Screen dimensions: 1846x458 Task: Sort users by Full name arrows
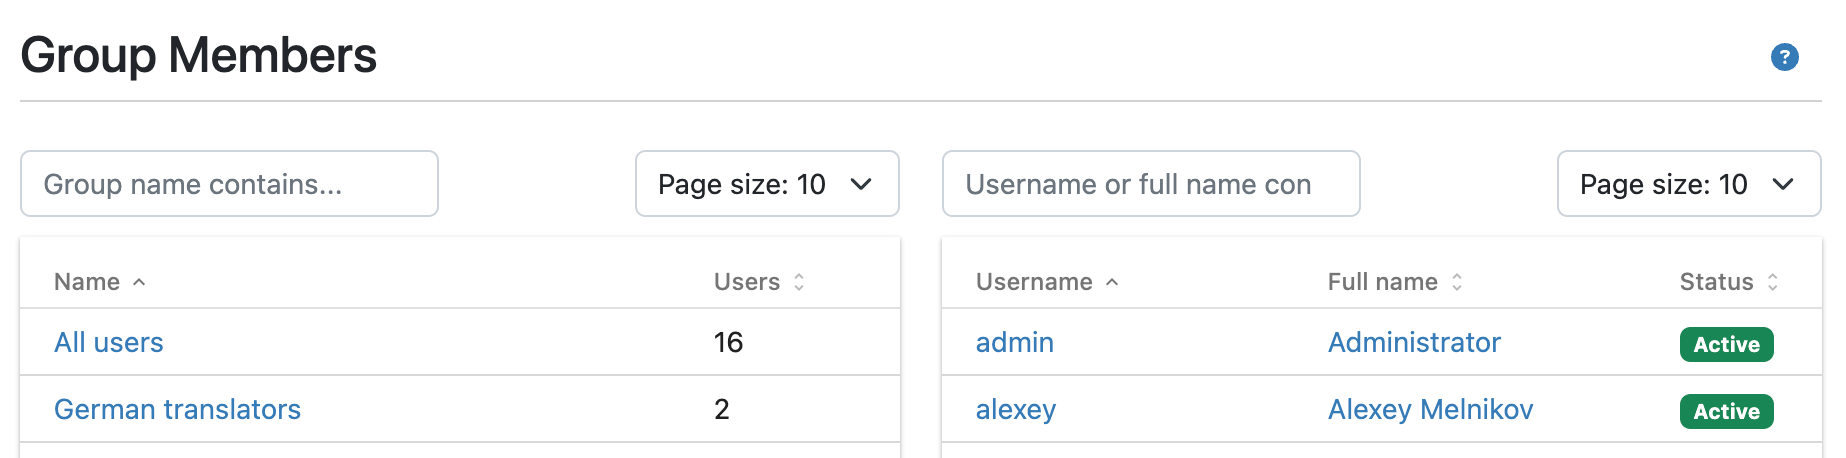[1457, 282]
